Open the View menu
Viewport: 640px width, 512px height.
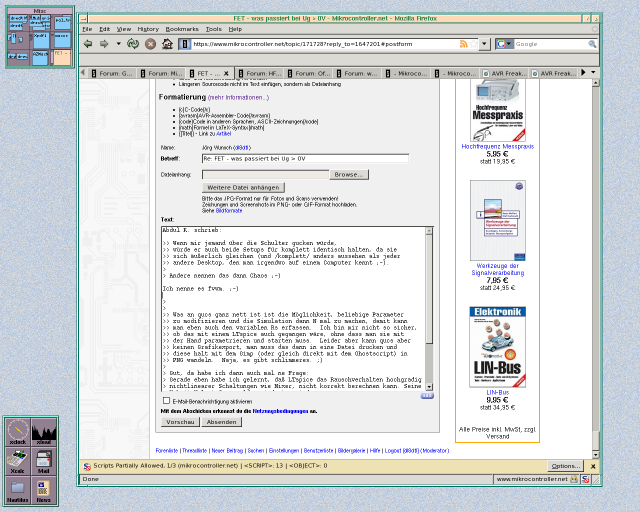124,29
